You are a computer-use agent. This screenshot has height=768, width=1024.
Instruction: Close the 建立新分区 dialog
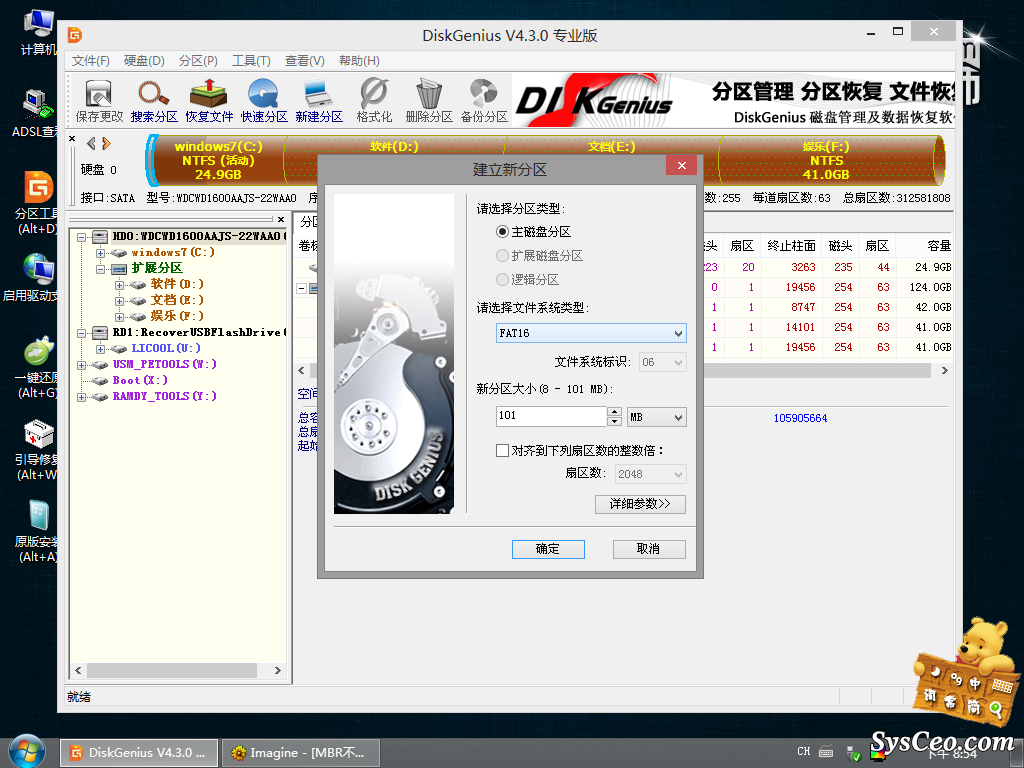pyautogui.click(x=682, y=165)
